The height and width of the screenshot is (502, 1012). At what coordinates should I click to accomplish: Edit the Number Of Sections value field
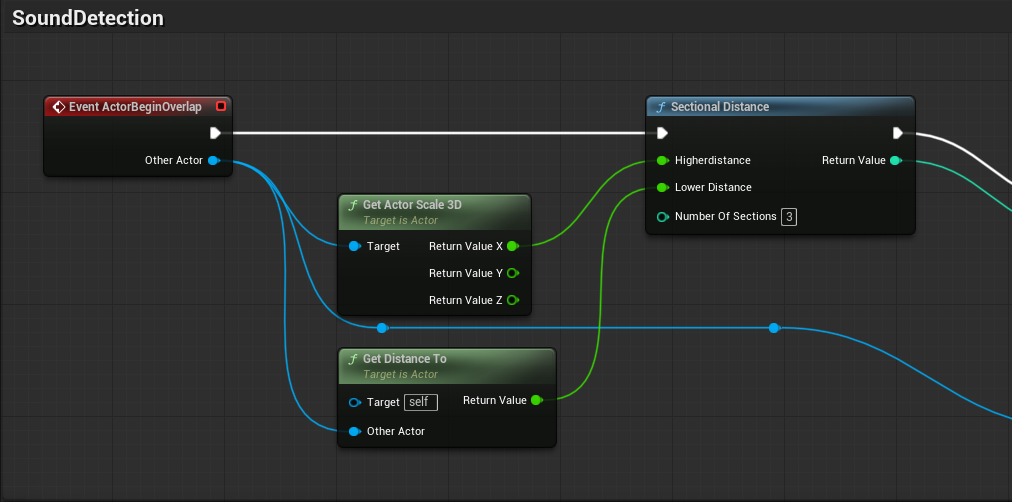[789, 217]
